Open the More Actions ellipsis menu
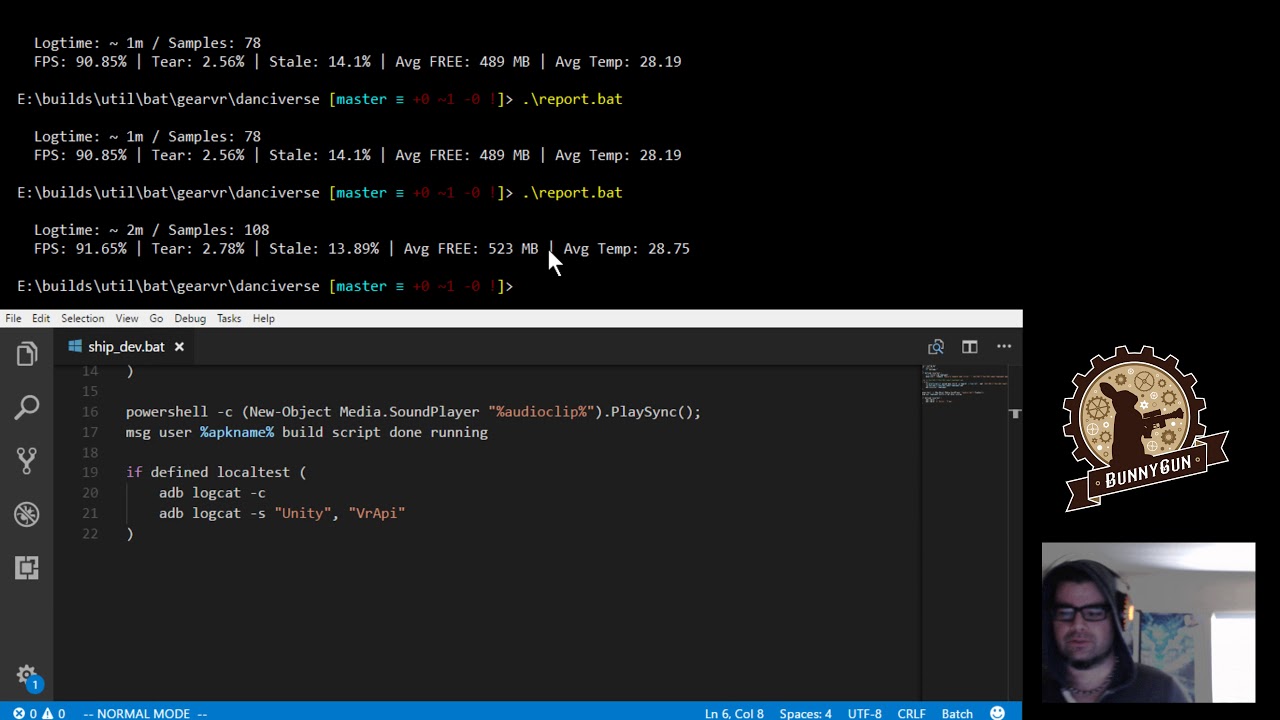The width and height of the screenshot is (1280, 720). (x=1004, y=347)
